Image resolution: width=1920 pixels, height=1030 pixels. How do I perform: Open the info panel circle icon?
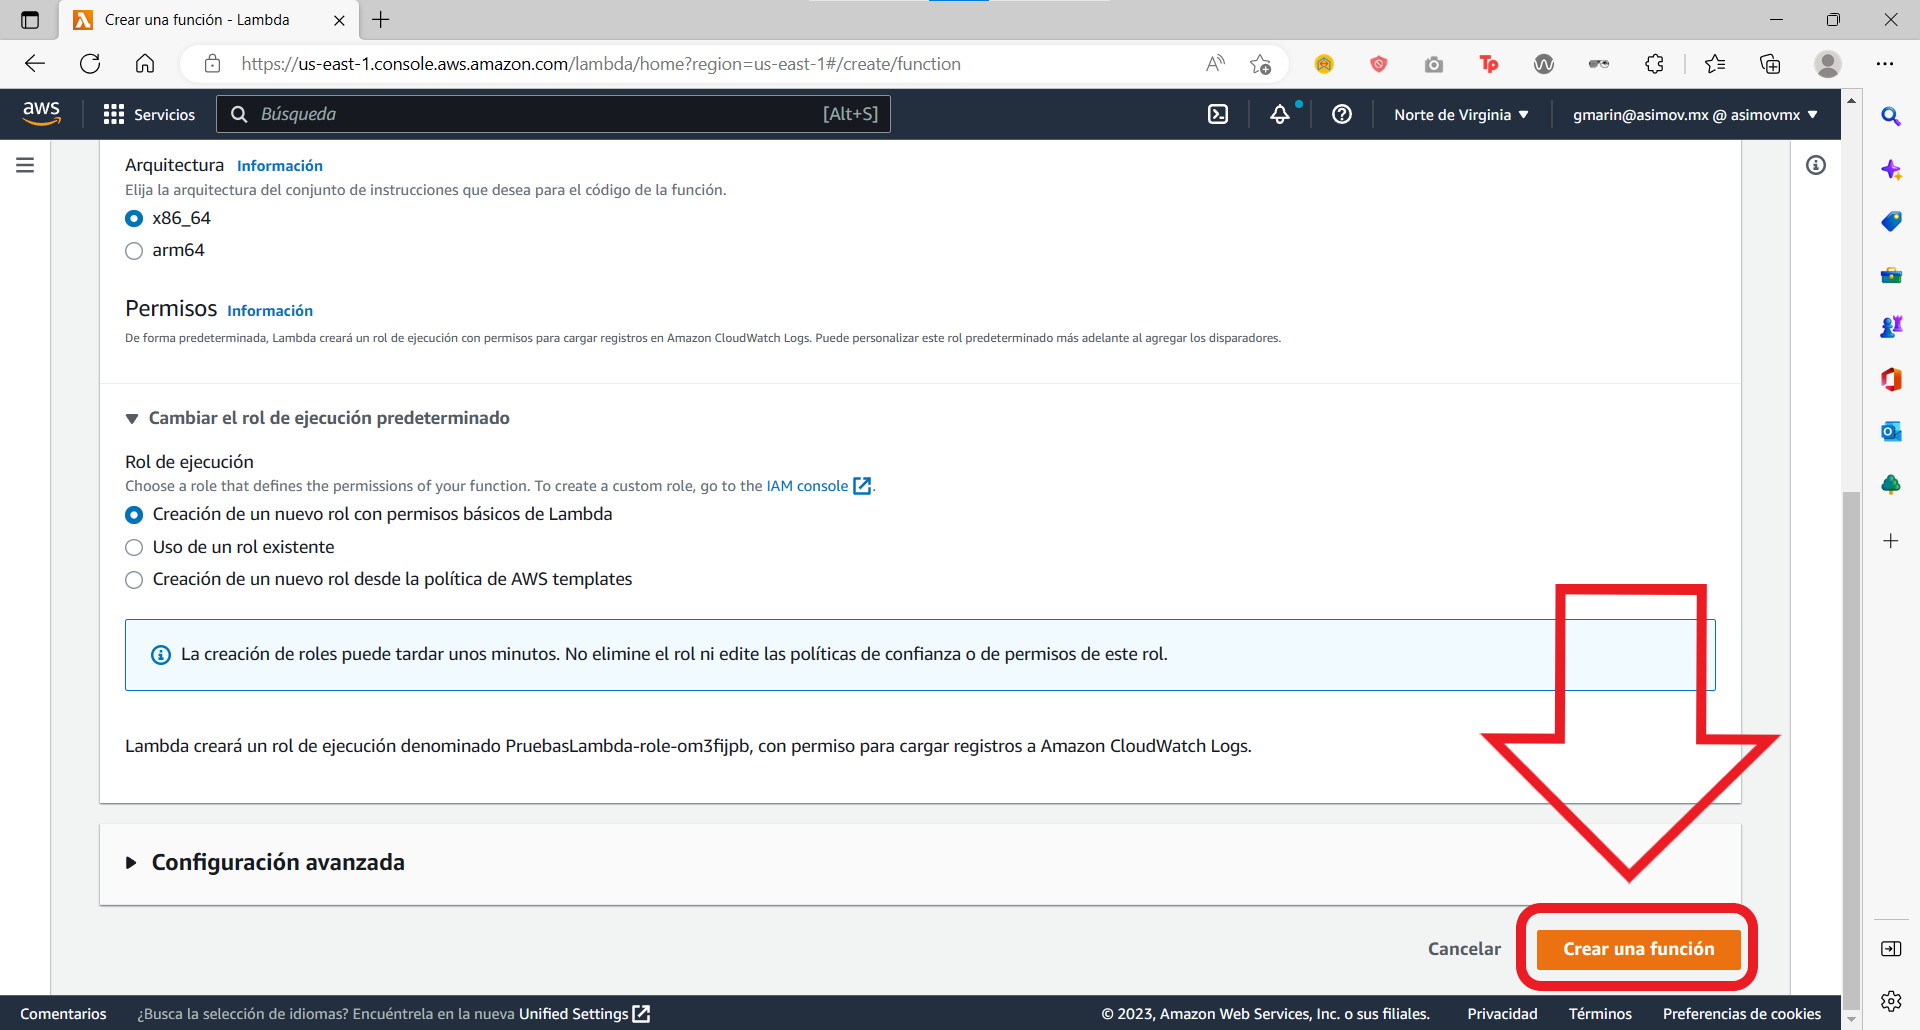tap(1816, 165)
